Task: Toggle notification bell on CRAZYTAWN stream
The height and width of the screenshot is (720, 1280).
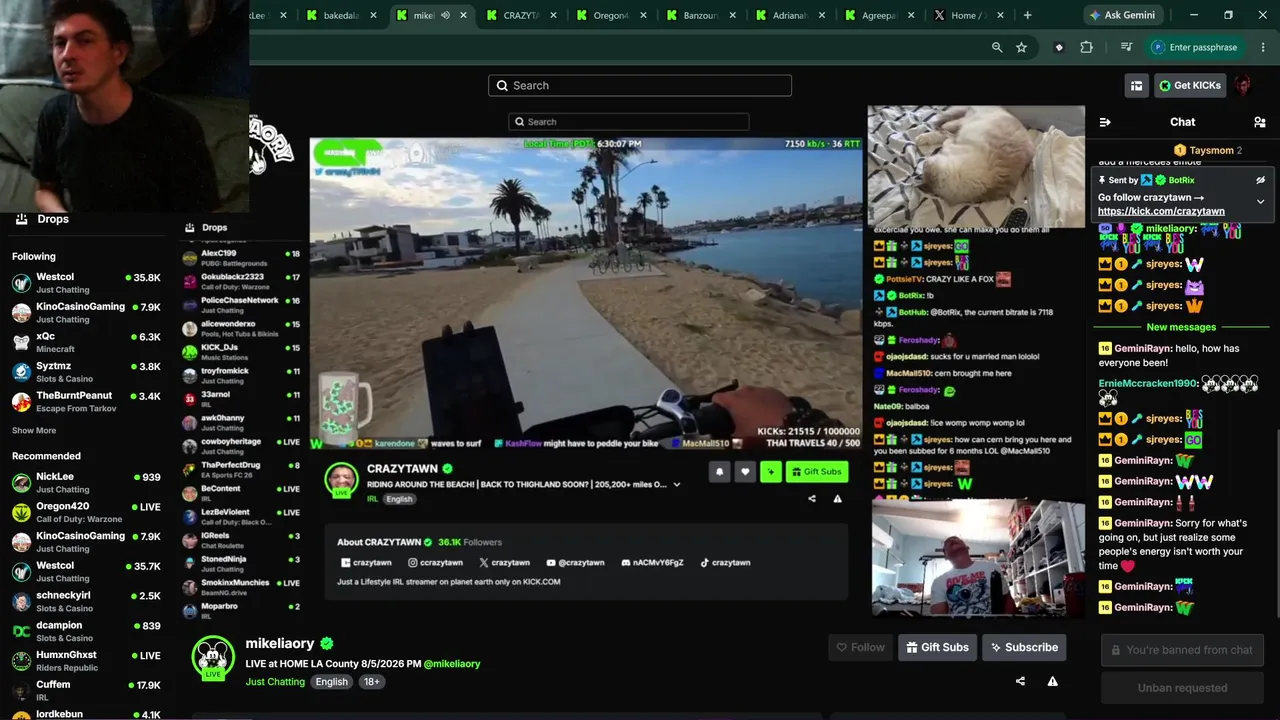Action: click(719, 472)
